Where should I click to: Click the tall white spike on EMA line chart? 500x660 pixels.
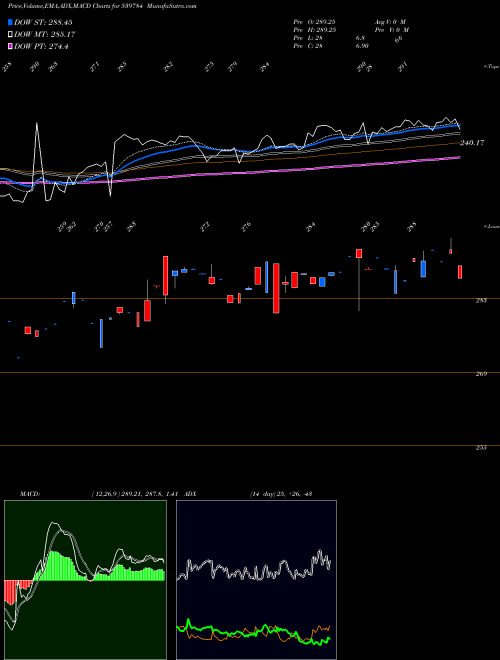(x=37, y=154)
